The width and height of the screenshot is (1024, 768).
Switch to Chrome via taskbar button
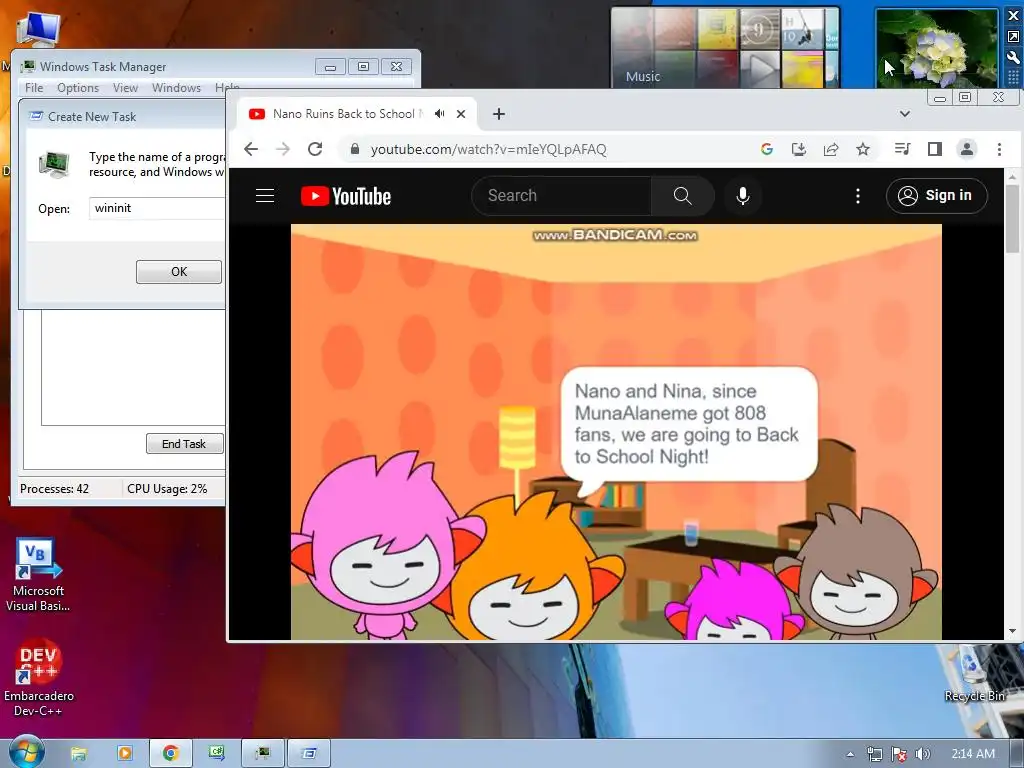tap(170, 754)
